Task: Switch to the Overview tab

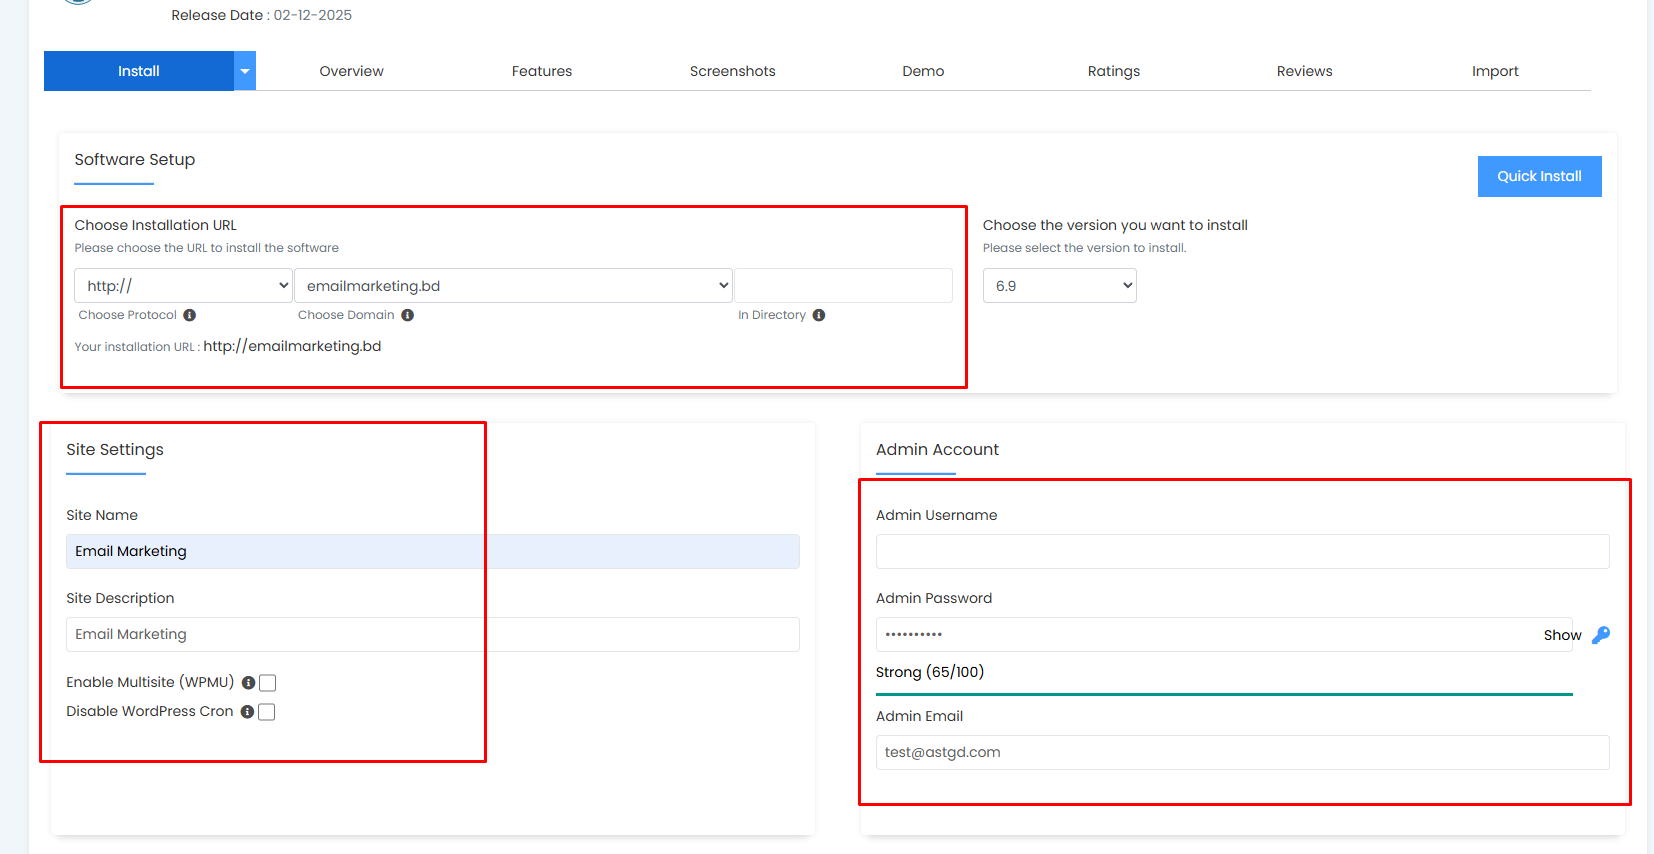Action: (351, 71)
